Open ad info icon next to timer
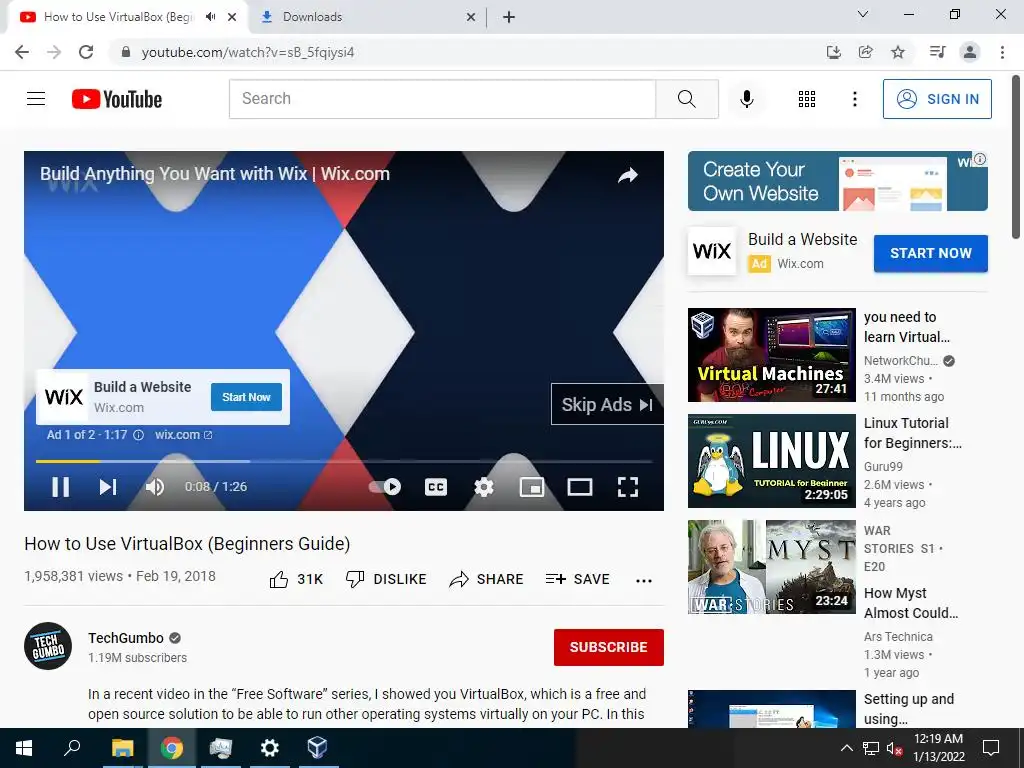Screen dimensions: 1024x768 click(x=138, y=435)
